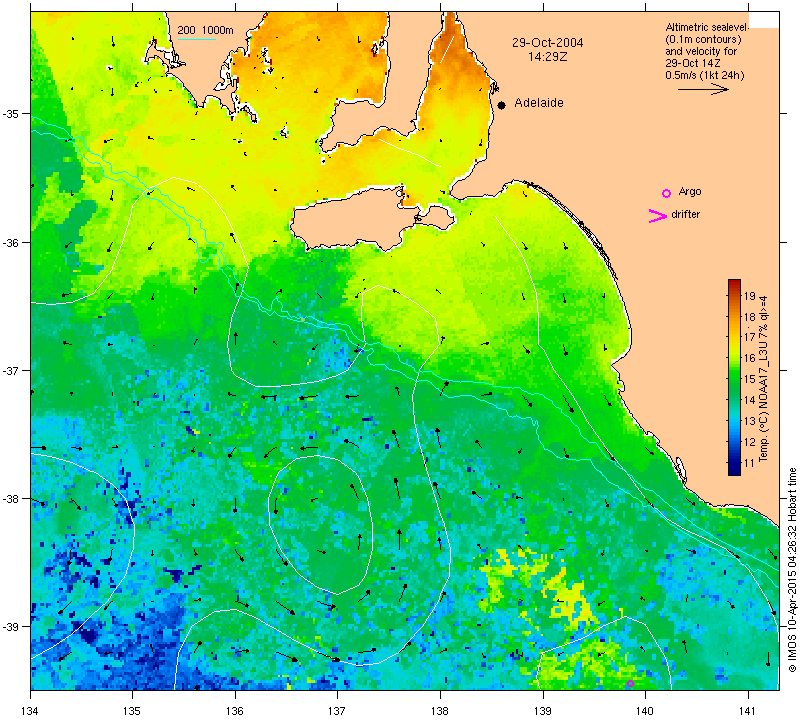
Task: Click the dark red top of the temperature colorbar
Action: pyautogui.click(x=734, y=283)
